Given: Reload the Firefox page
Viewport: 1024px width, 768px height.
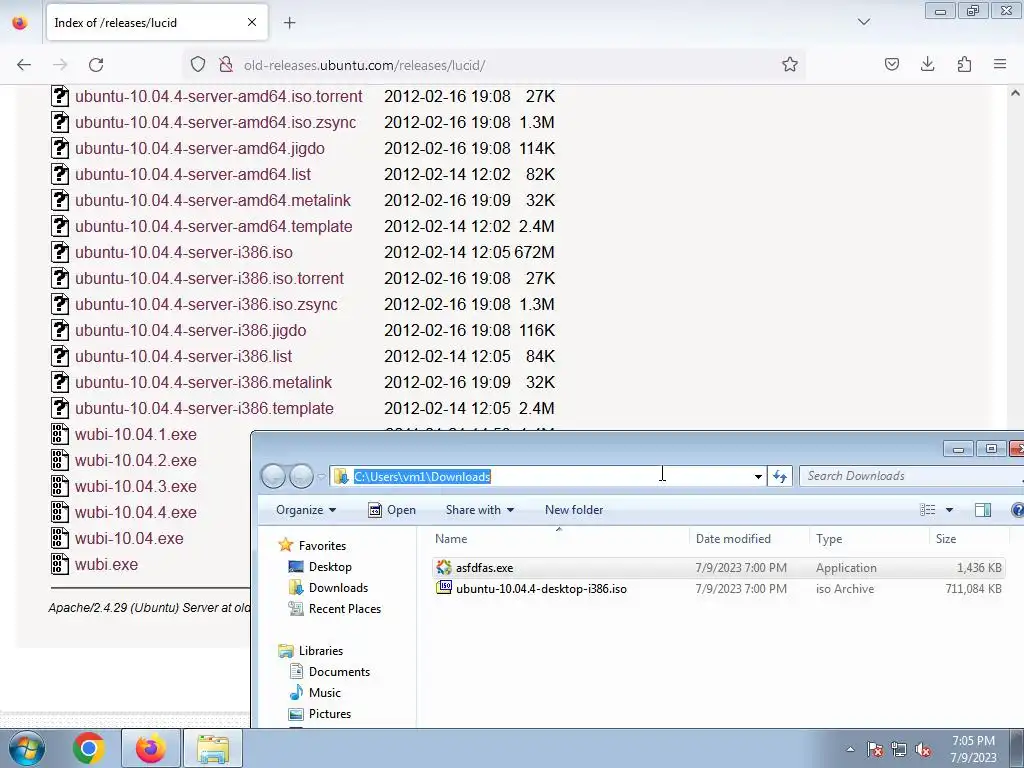Looking at the screenshot, I should (96, 65).
